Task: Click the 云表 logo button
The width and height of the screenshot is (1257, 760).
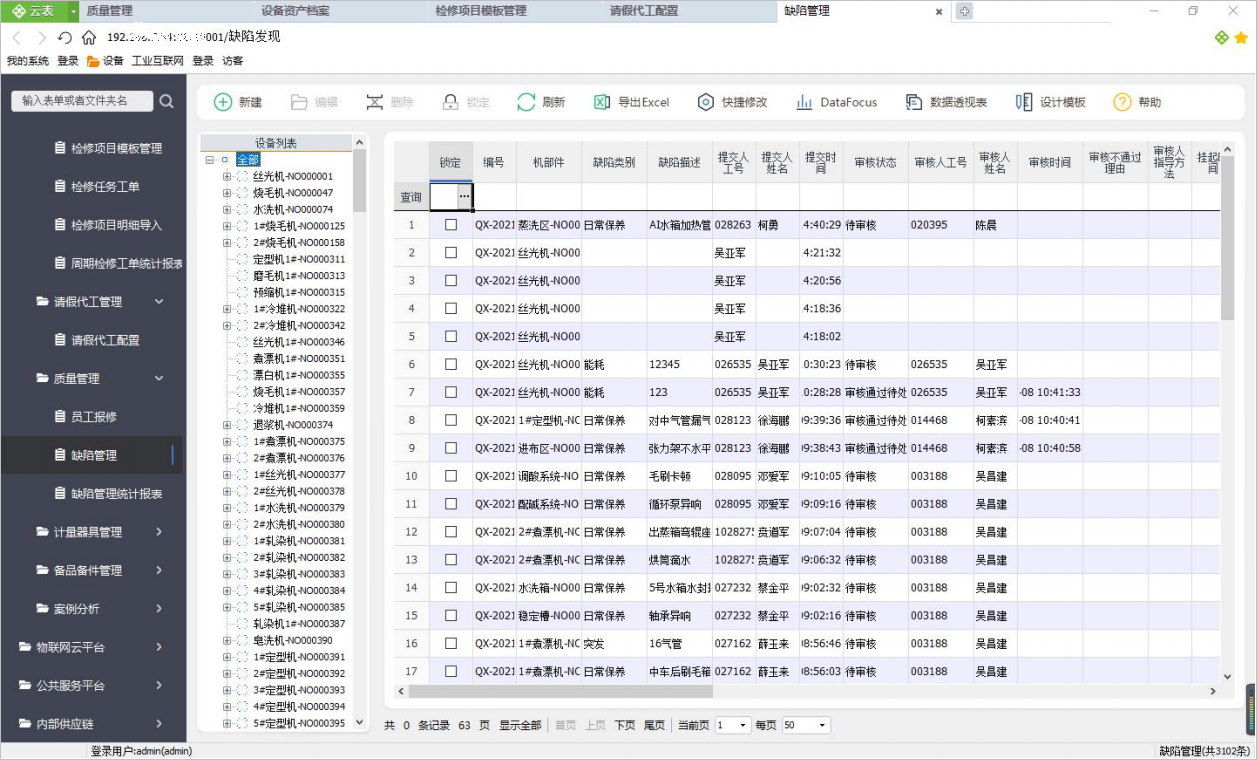Action: [35, 11]
